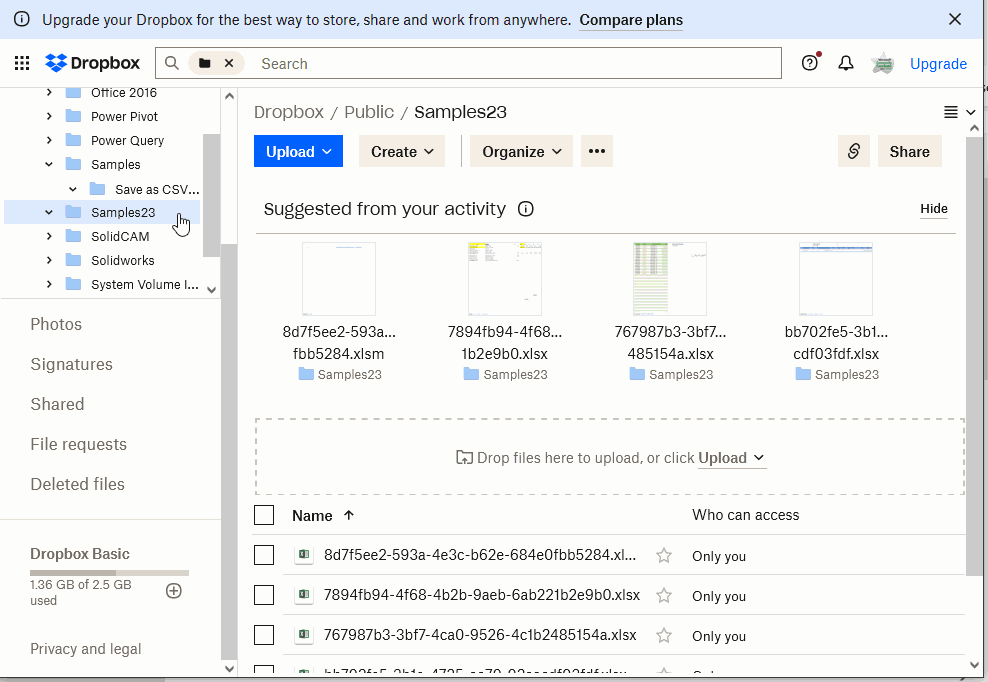This screenshot has height=682, width=988.
Task: Expand the Office 2016 folder
Action: click(x=49, y=93)
